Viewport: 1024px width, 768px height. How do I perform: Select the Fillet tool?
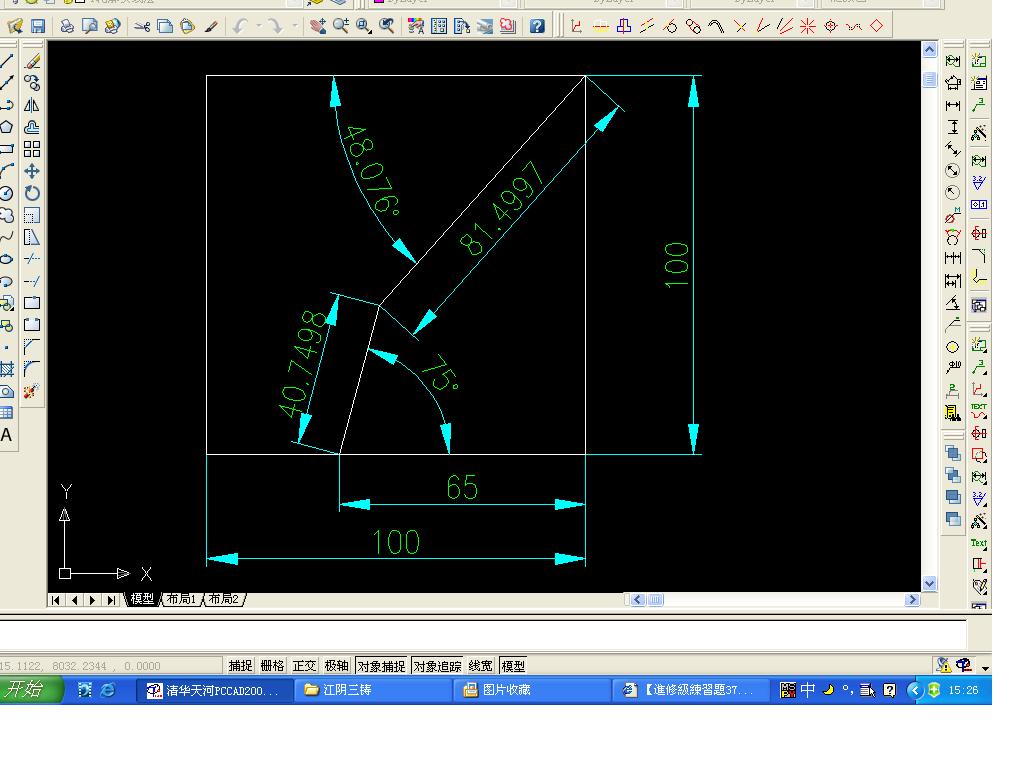32,368
